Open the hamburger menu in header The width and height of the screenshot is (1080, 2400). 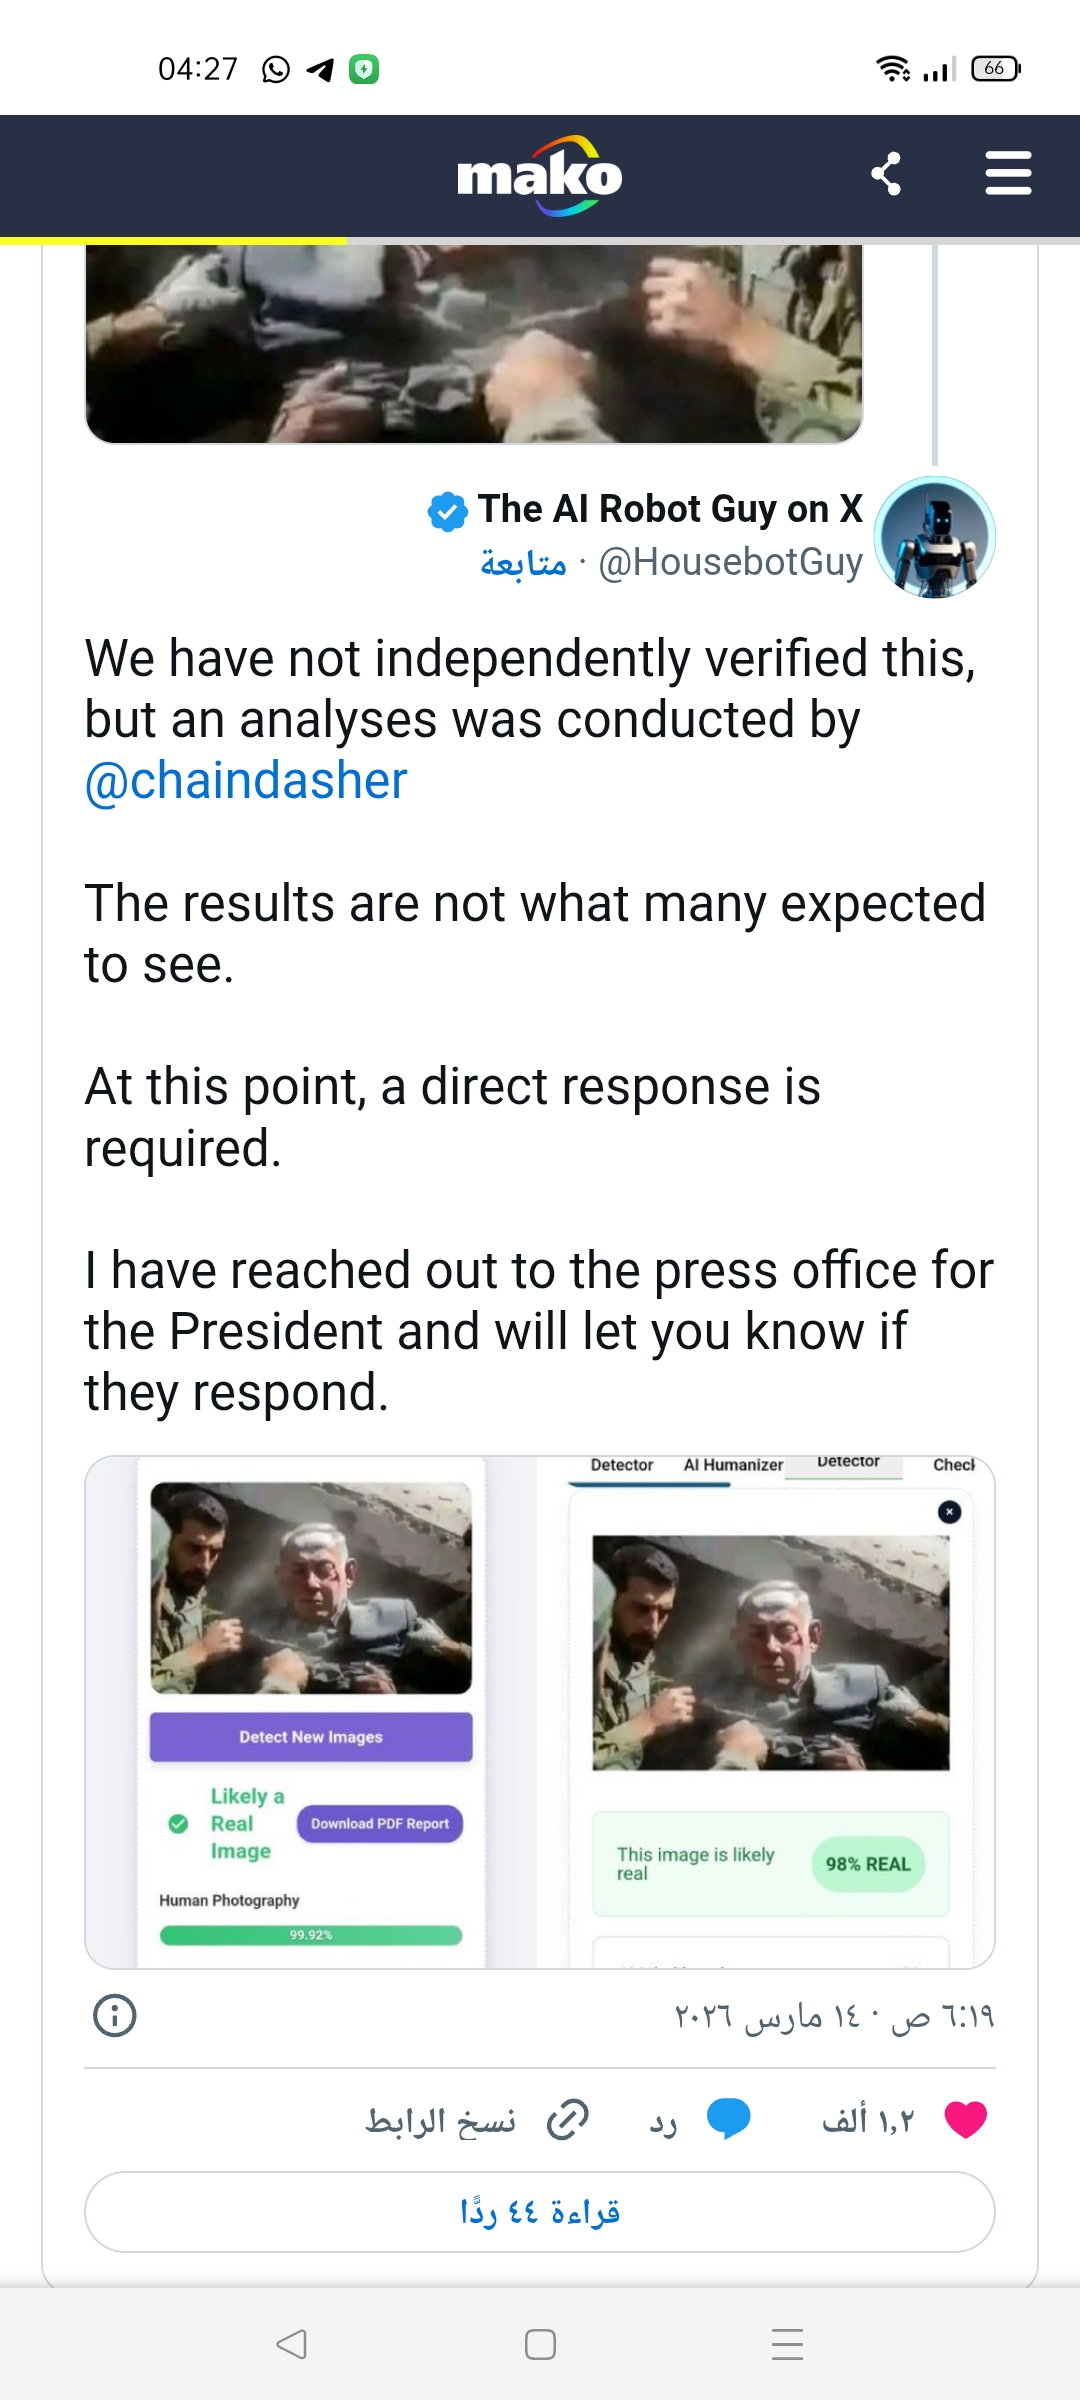(x=1008, y=174)
